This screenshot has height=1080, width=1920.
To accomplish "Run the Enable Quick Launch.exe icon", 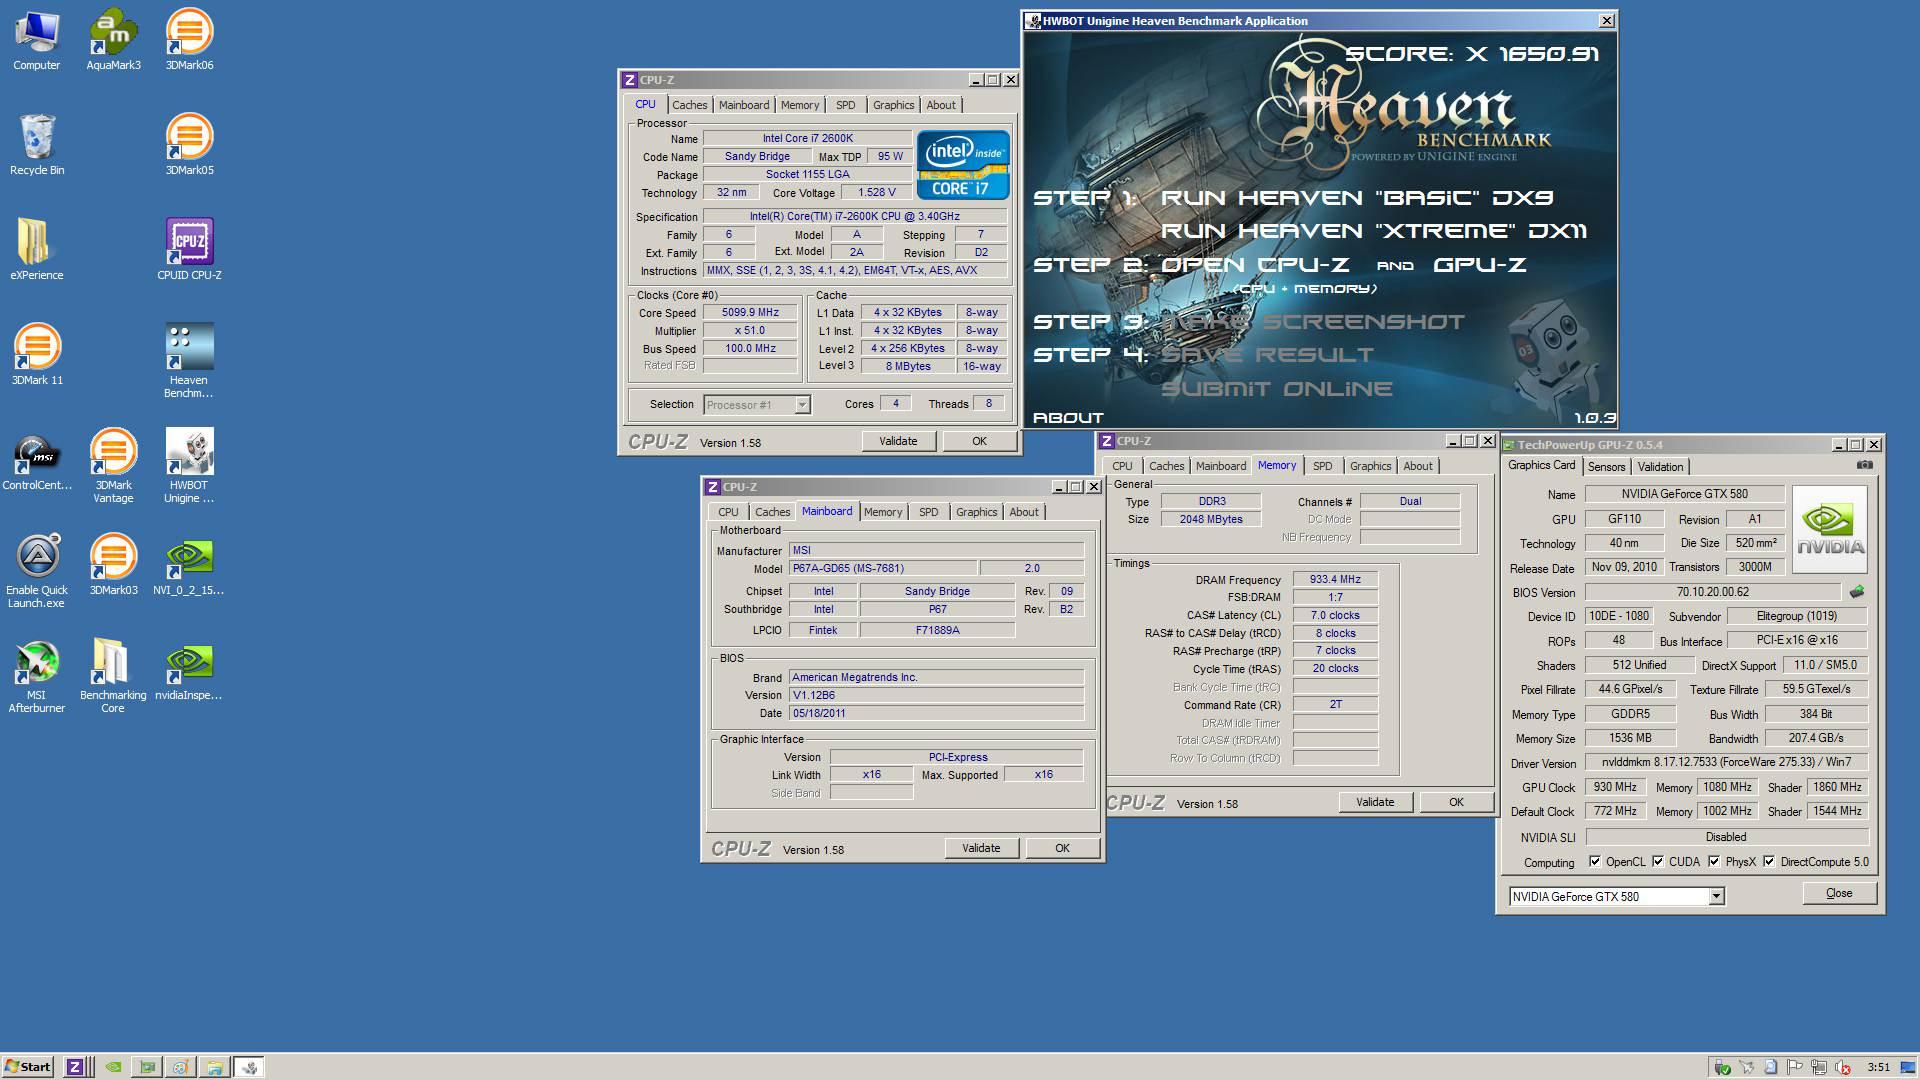I will click(37, 570).
